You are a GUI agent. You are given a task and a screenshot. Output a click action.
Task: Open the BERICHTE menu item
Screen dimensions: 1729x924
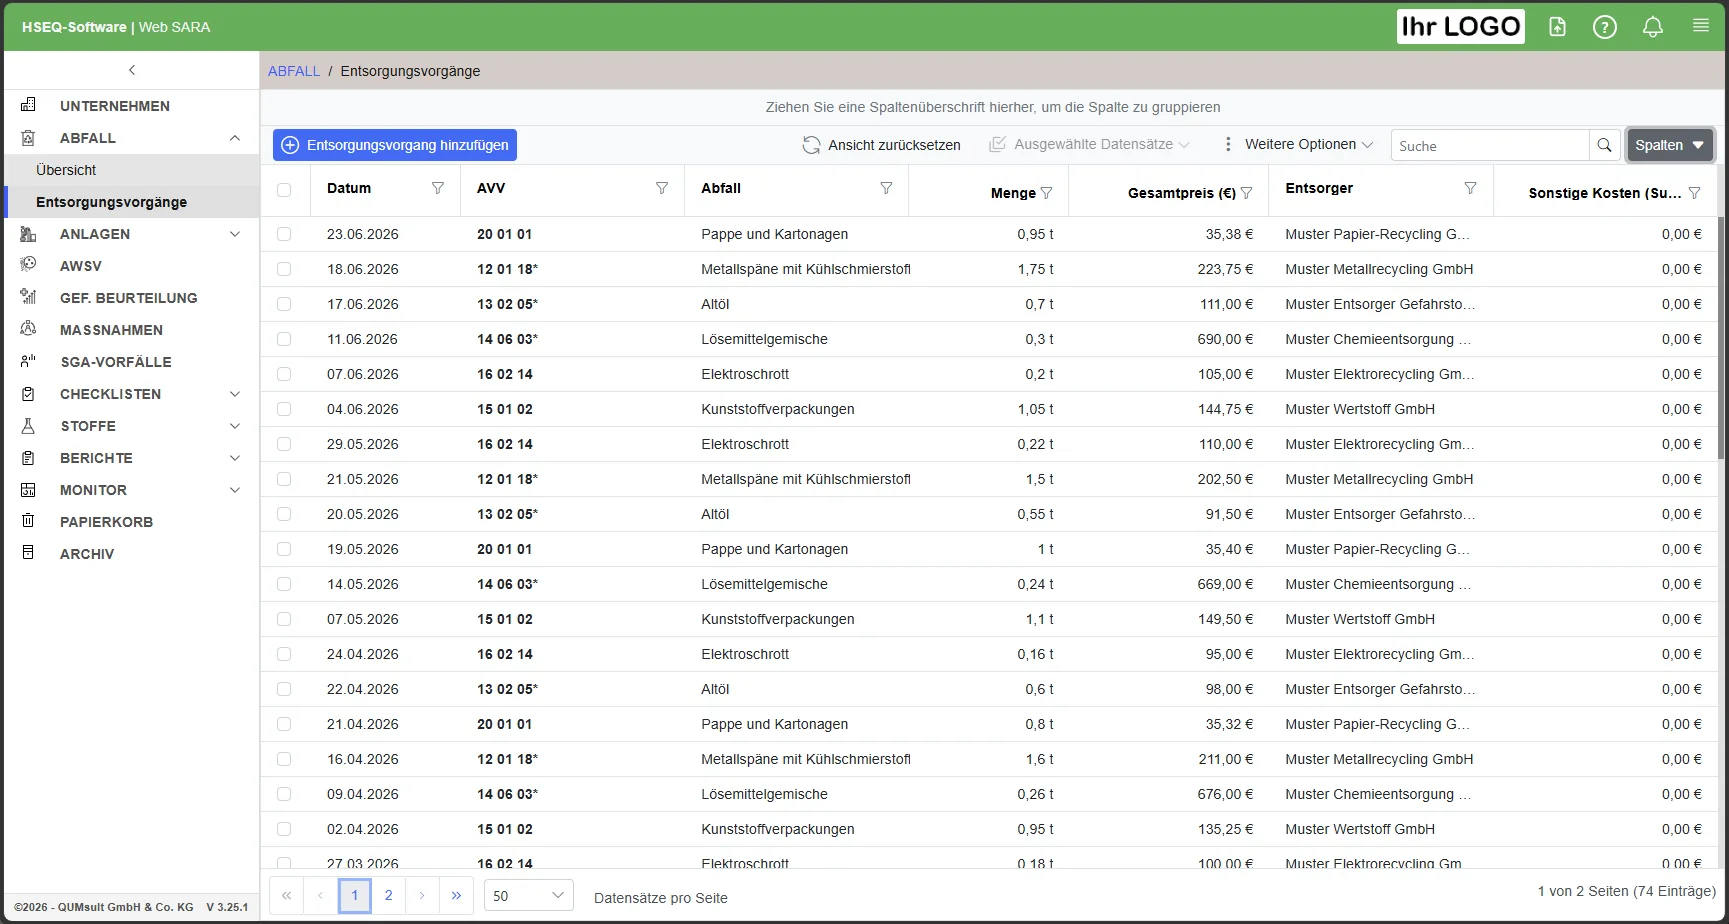(132, 458)
